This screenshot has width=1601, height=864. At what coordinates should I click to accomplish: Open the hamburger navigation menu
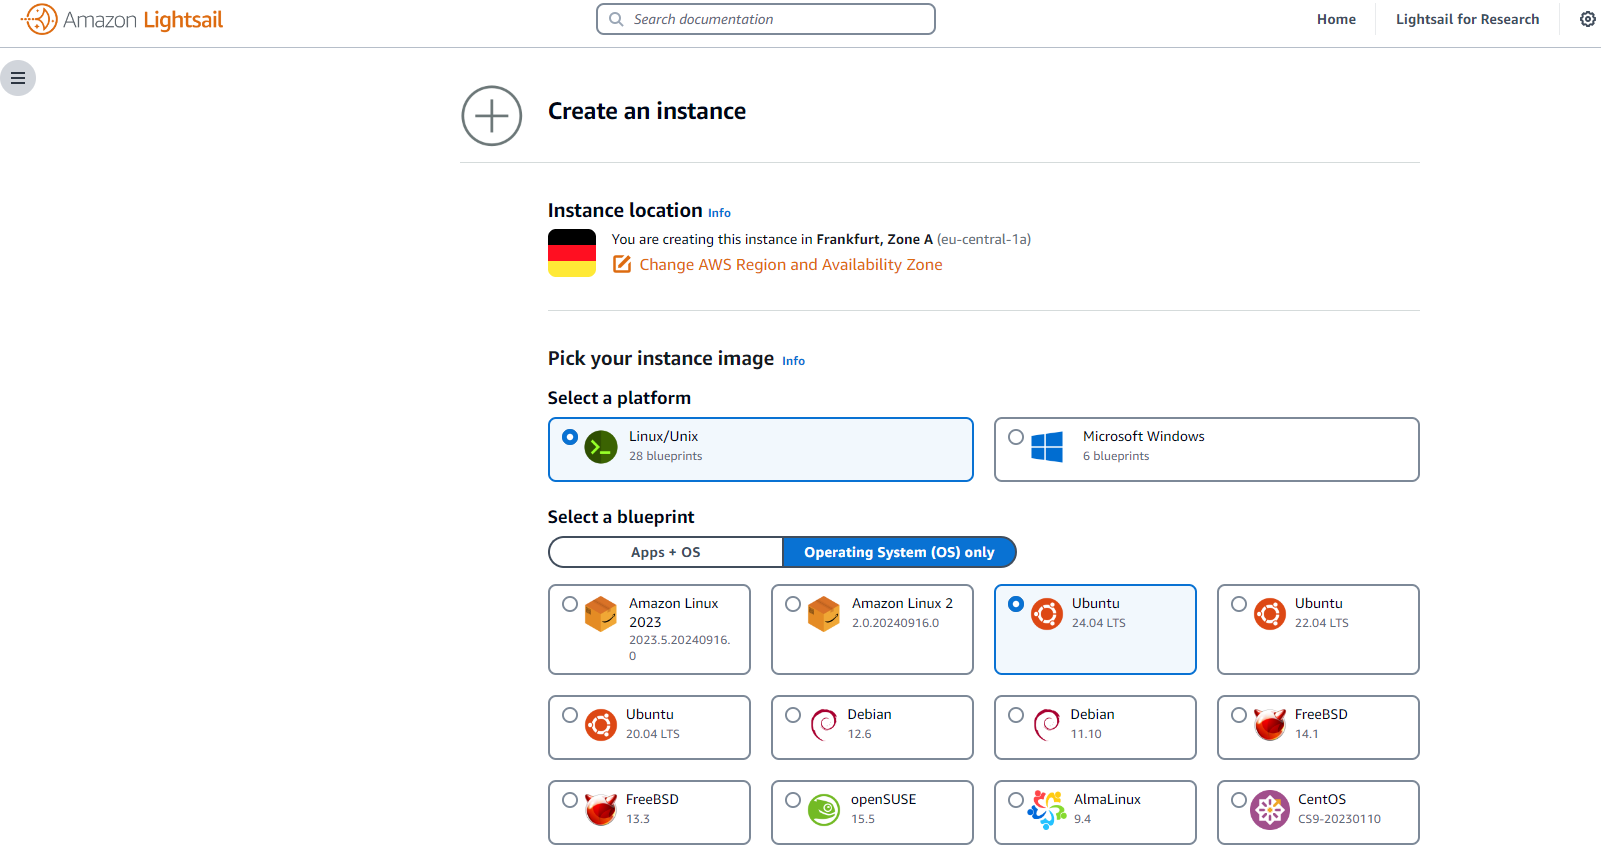point(18,78)
